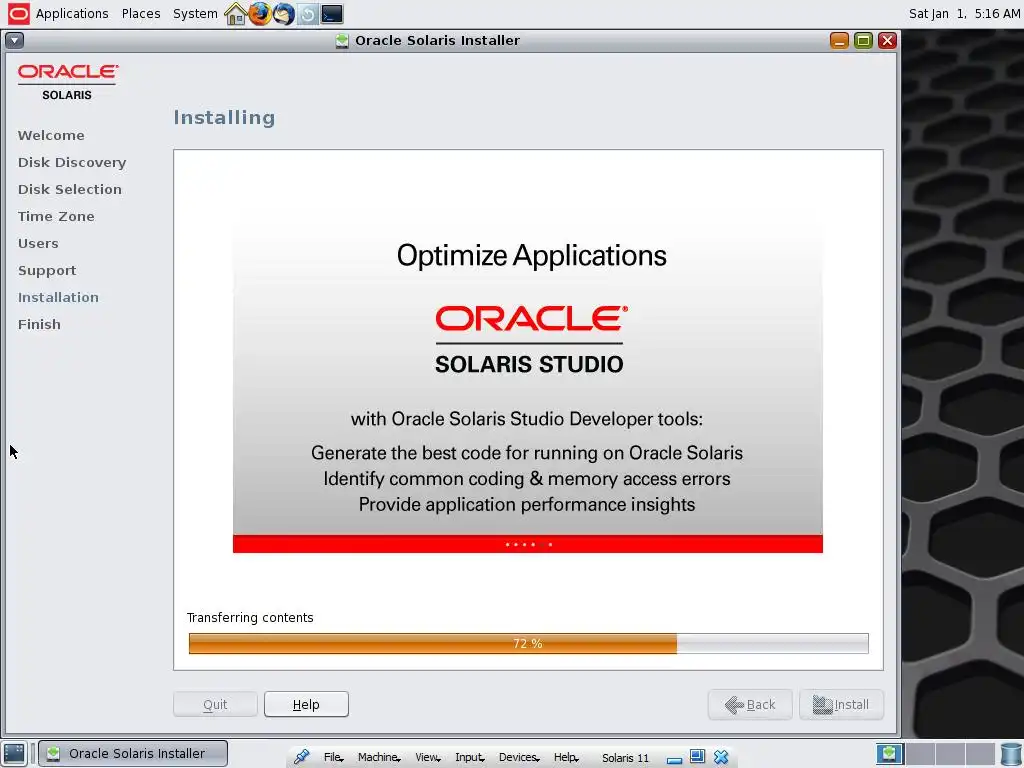Click the Time Zone step
1024x768 pixels.
[x=56, y=216]
